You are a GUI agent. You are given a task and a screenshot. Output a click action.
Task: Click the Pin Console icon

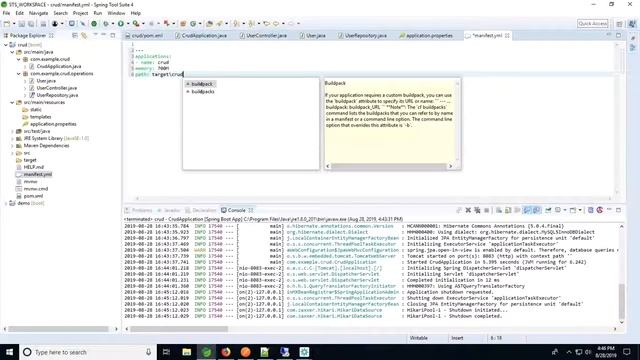548,210
